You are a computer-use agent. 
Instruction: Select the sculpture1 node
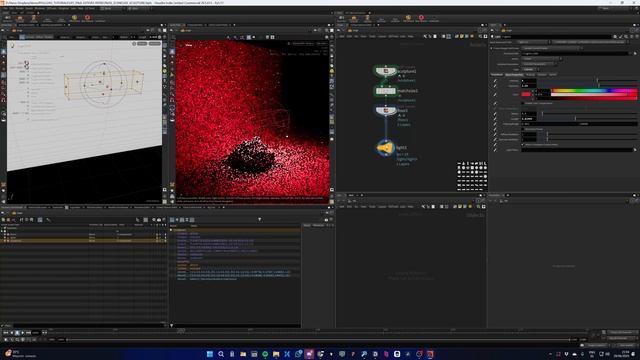pos(385,71)
